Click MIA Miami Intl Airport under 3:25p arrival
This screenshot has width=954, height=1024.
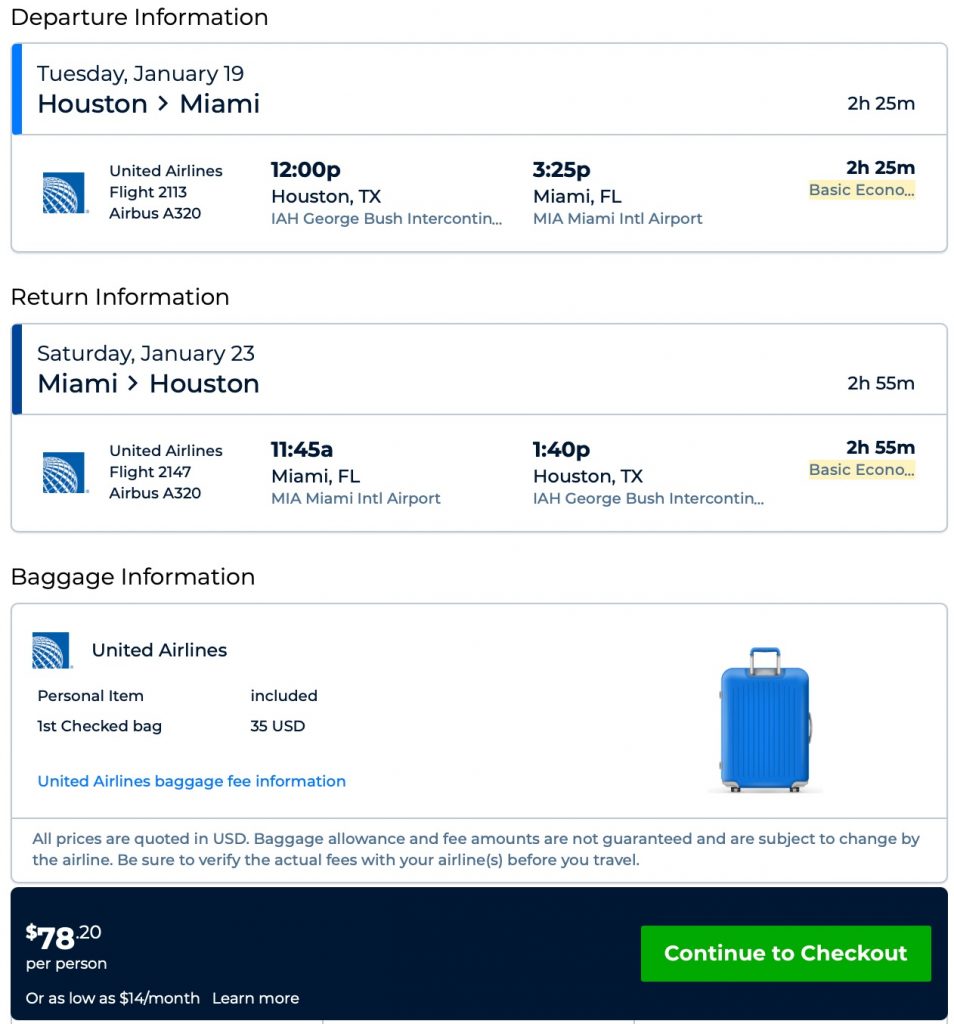pos(617,219)
